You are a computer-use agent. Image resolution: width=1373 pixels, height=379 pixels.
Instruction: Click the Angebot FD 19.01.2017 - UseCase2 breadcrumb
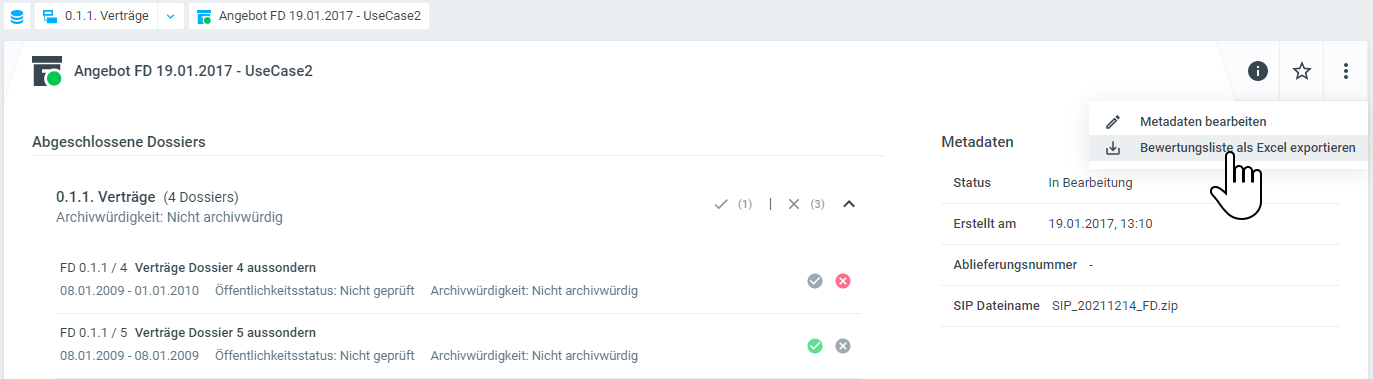308,16
